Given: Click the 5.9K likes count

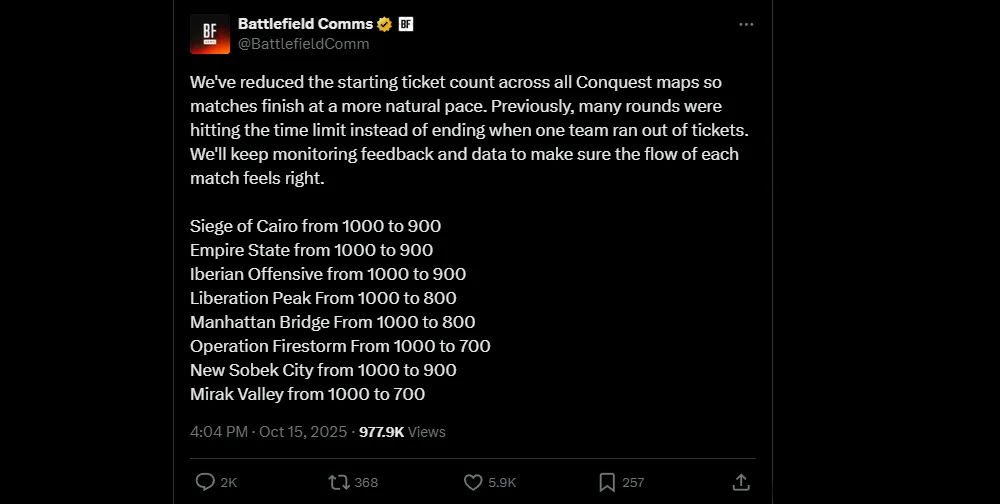Looking at the screenshot, I should point(502,482).
